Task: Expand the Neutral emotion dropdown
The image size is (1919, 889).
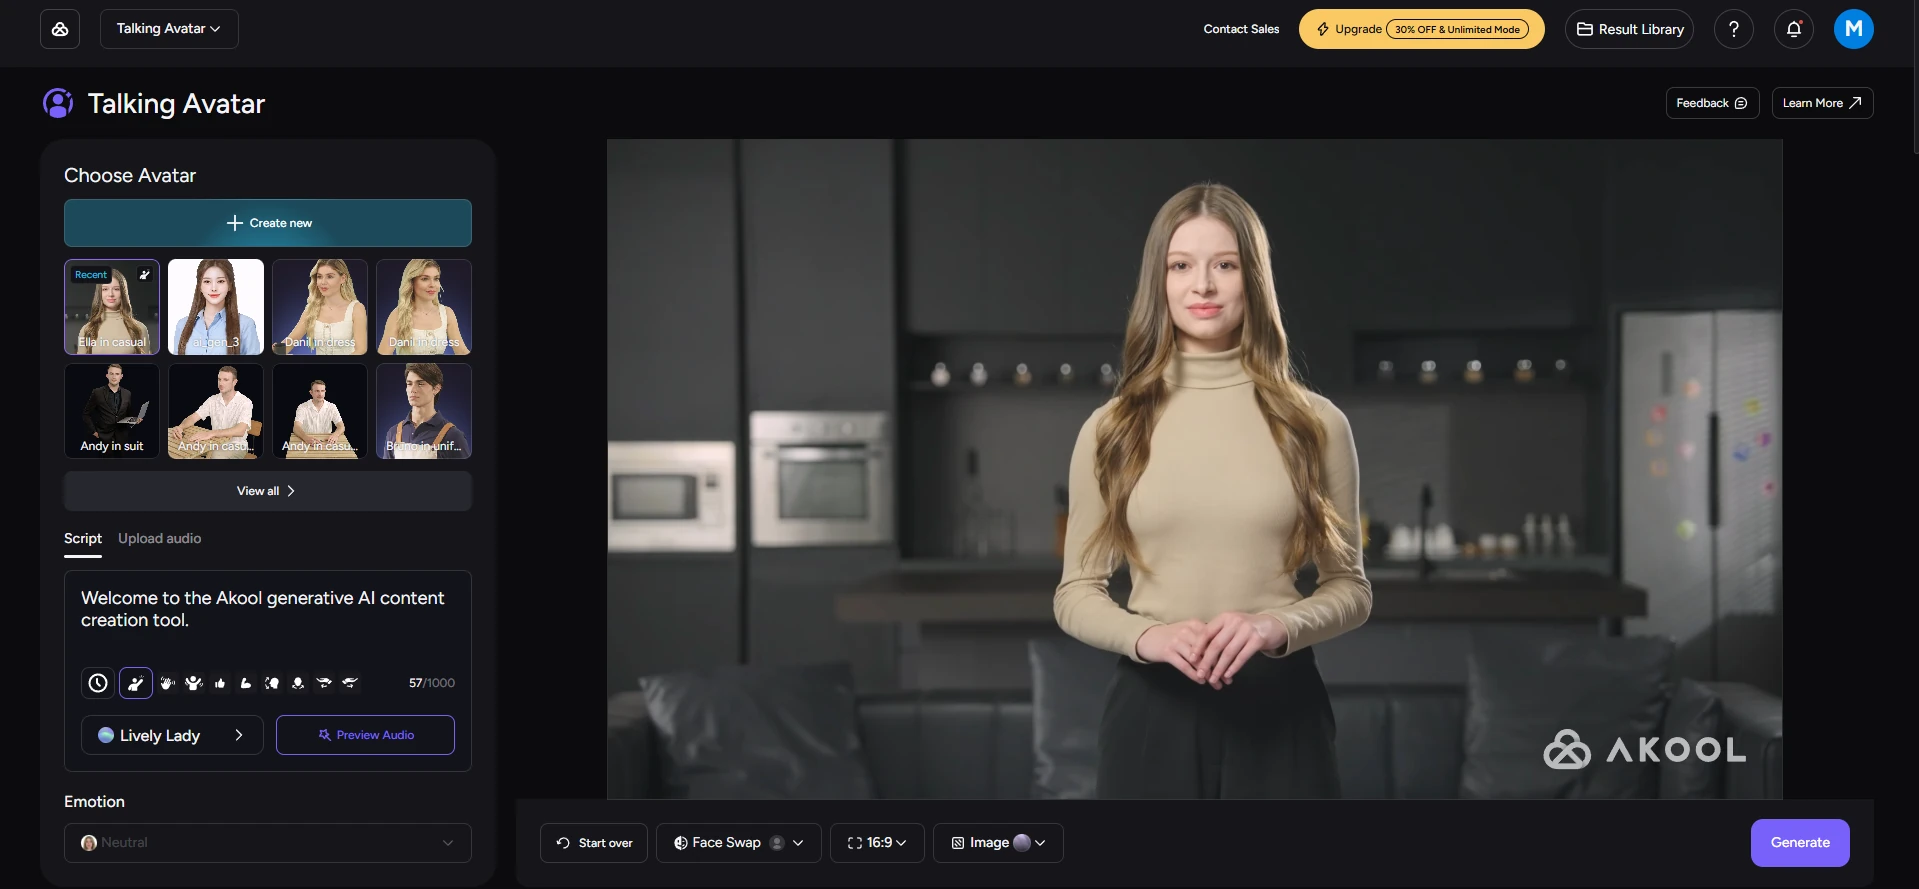Action: (268, 843)
